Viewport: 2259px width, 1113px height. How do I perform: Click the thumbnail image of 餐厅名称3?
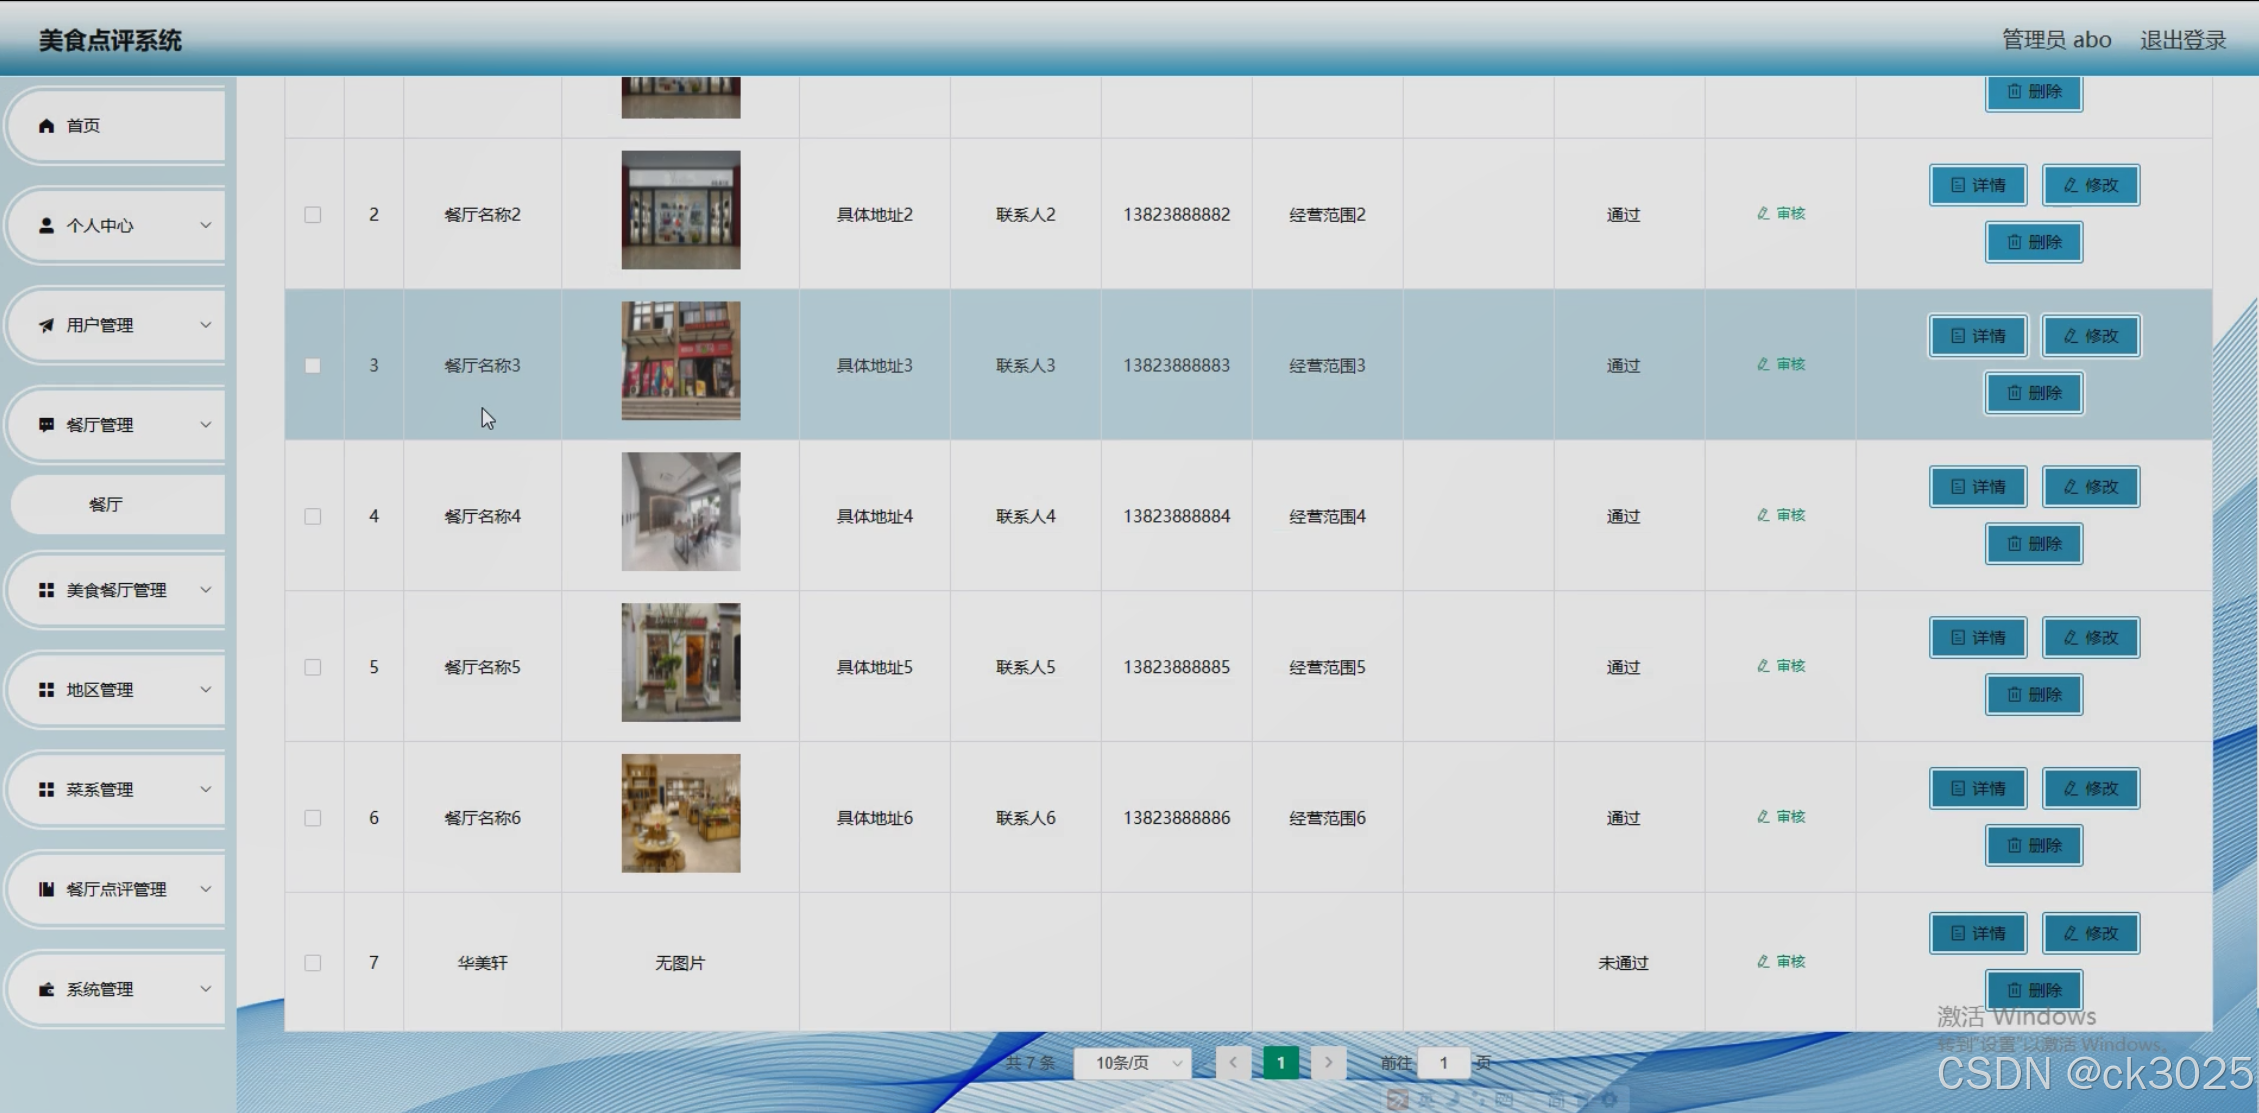[681, 361]
